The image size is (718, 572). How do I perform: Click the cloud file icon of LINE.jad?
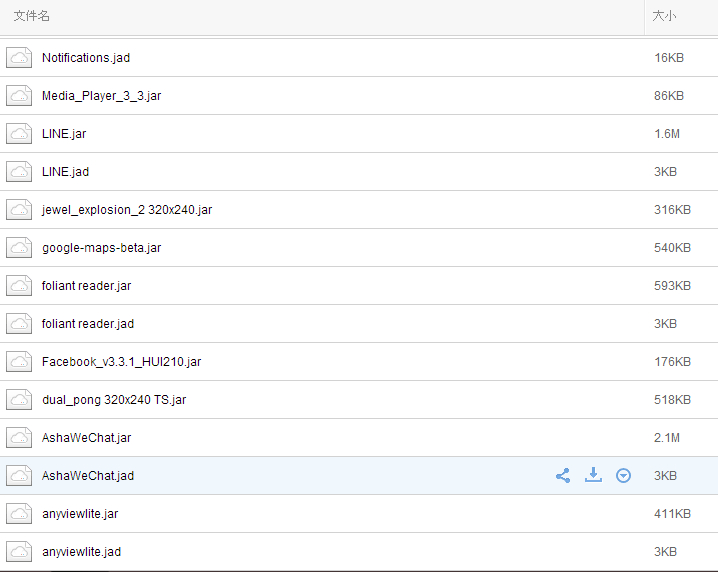pyautogui.click(x=19, y=172)
